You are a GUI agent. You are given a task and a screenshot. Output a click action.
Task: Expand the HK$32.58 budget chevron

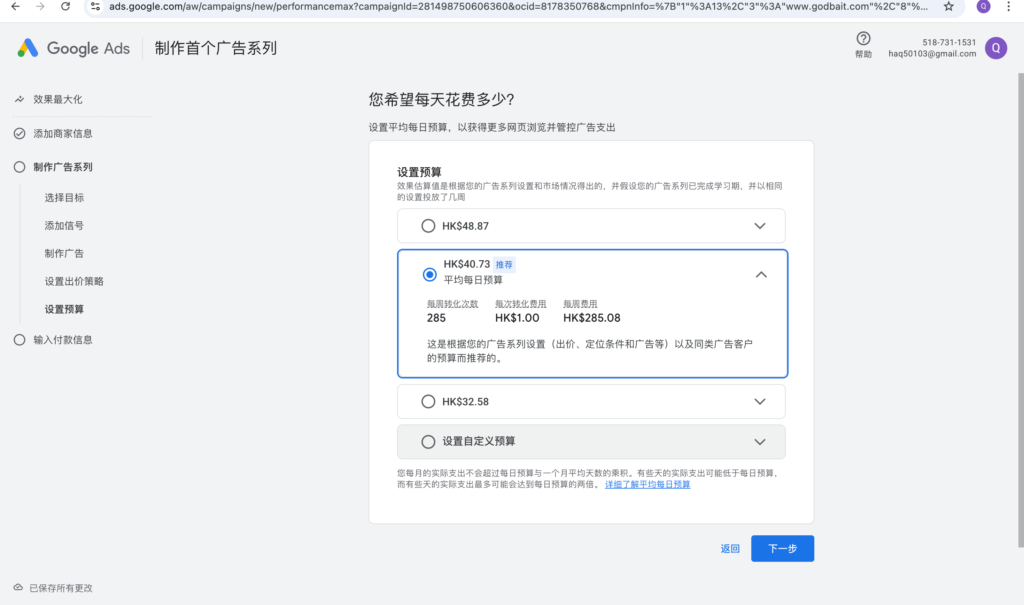[760, 402]
